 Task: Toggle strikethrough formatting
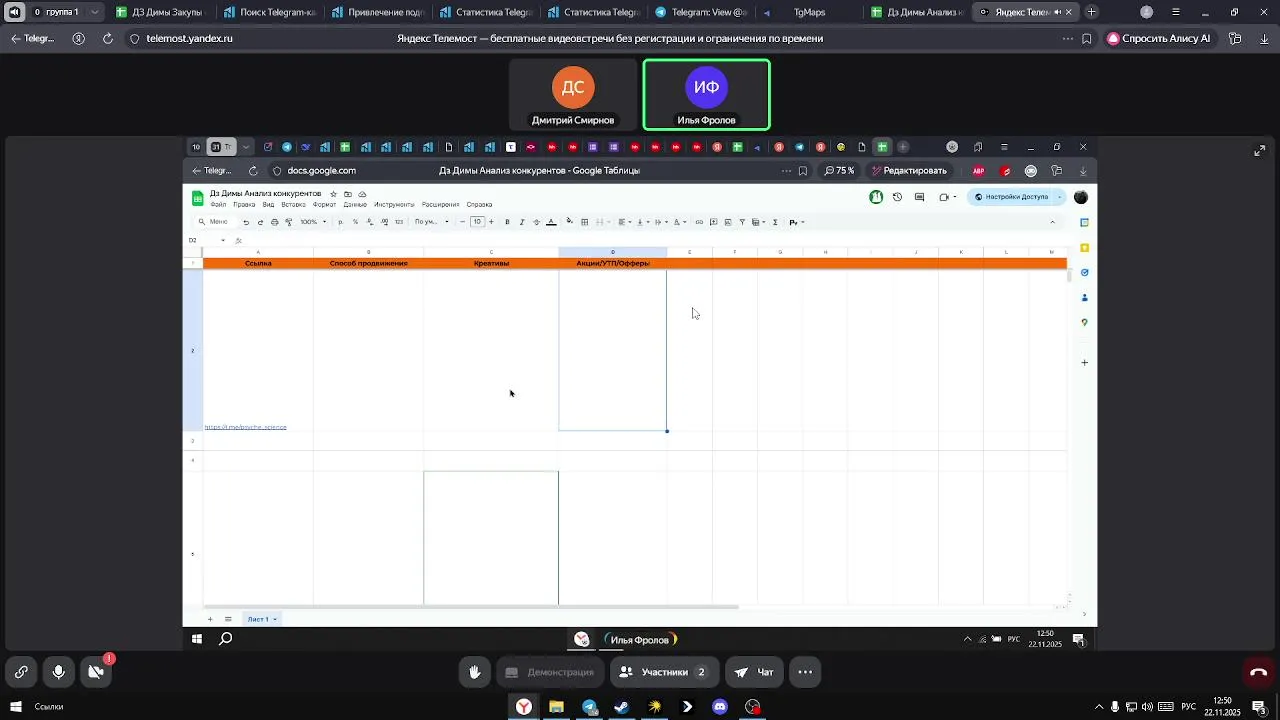click(536, 222)
